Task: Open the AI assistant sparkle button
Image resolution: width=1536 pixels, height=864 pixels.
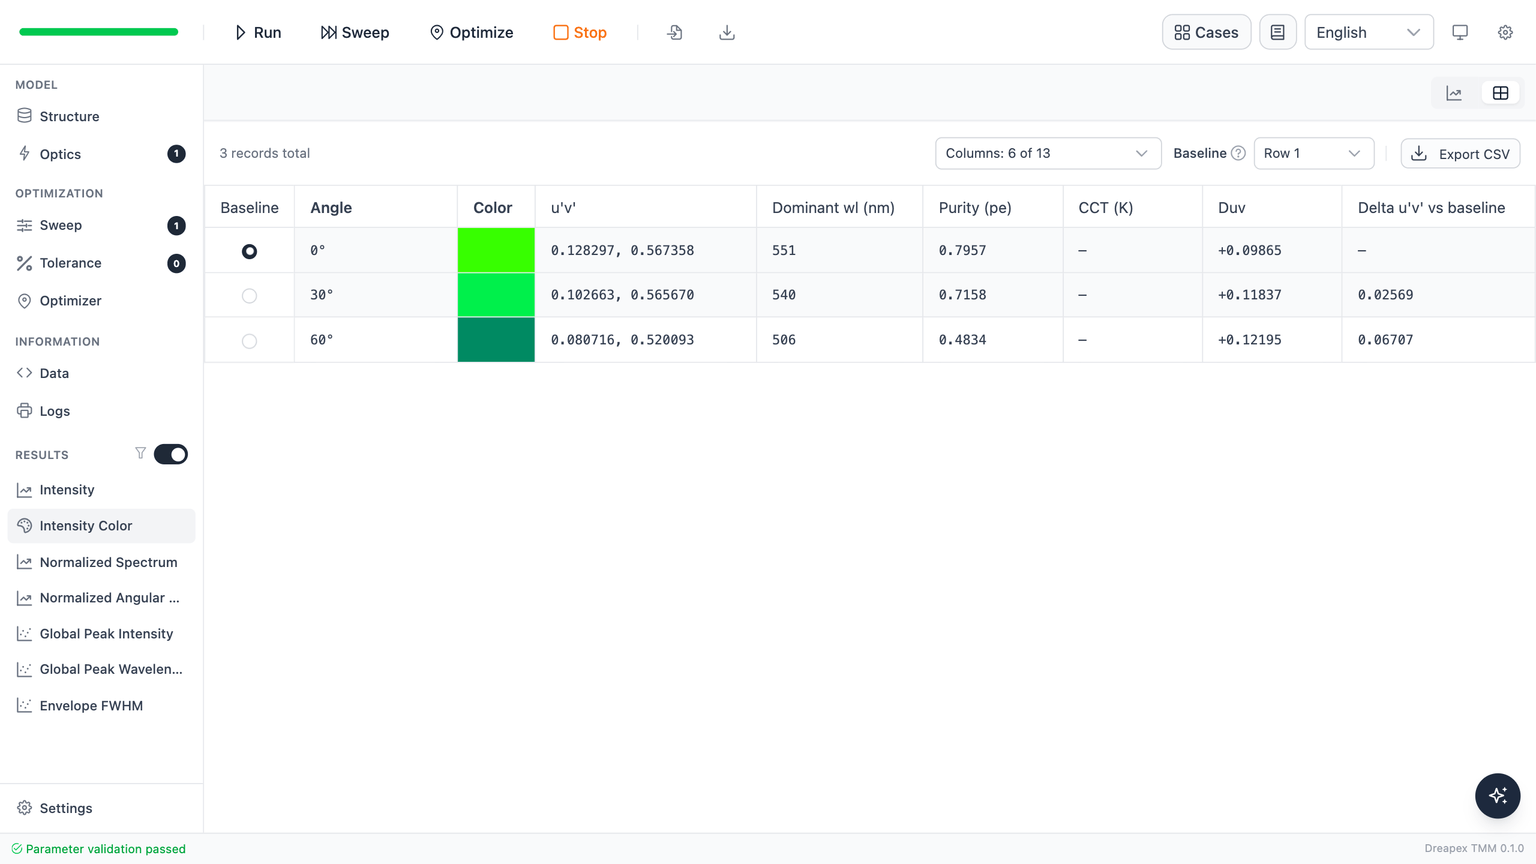Action: tap(1497, 796)
